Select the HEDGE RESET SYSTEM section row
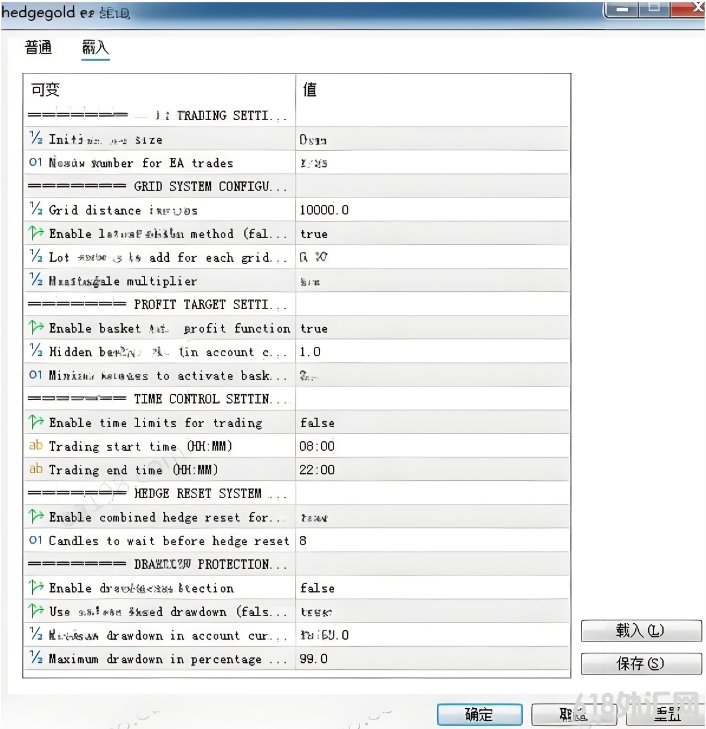This screenshot has height=729, width=706. (x=296, y=493)
